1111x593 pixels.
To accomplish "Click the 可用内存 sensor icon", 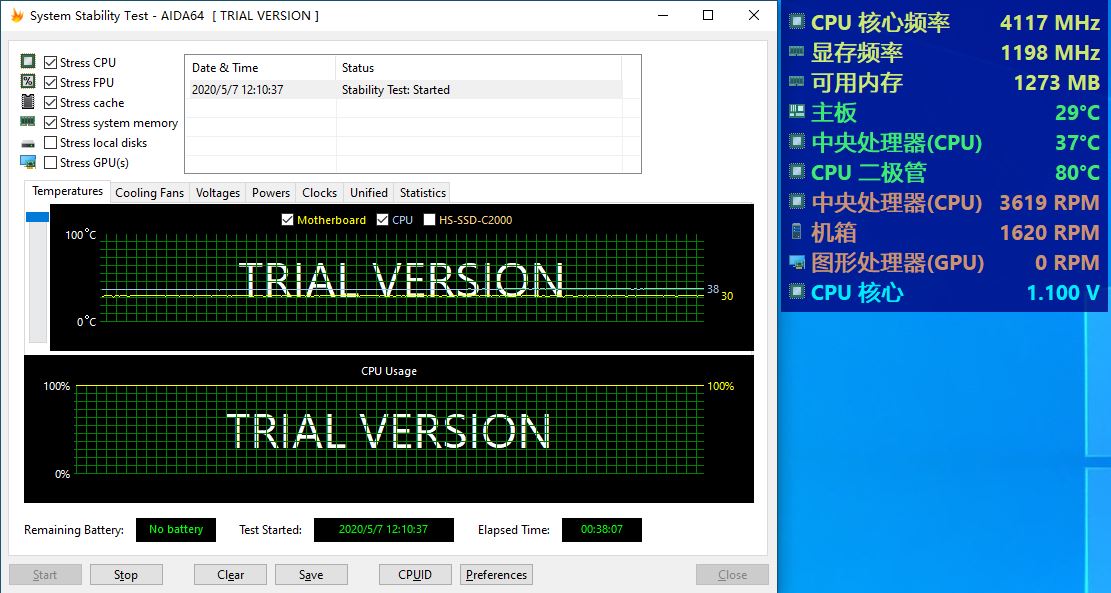I will click(797, 82).
